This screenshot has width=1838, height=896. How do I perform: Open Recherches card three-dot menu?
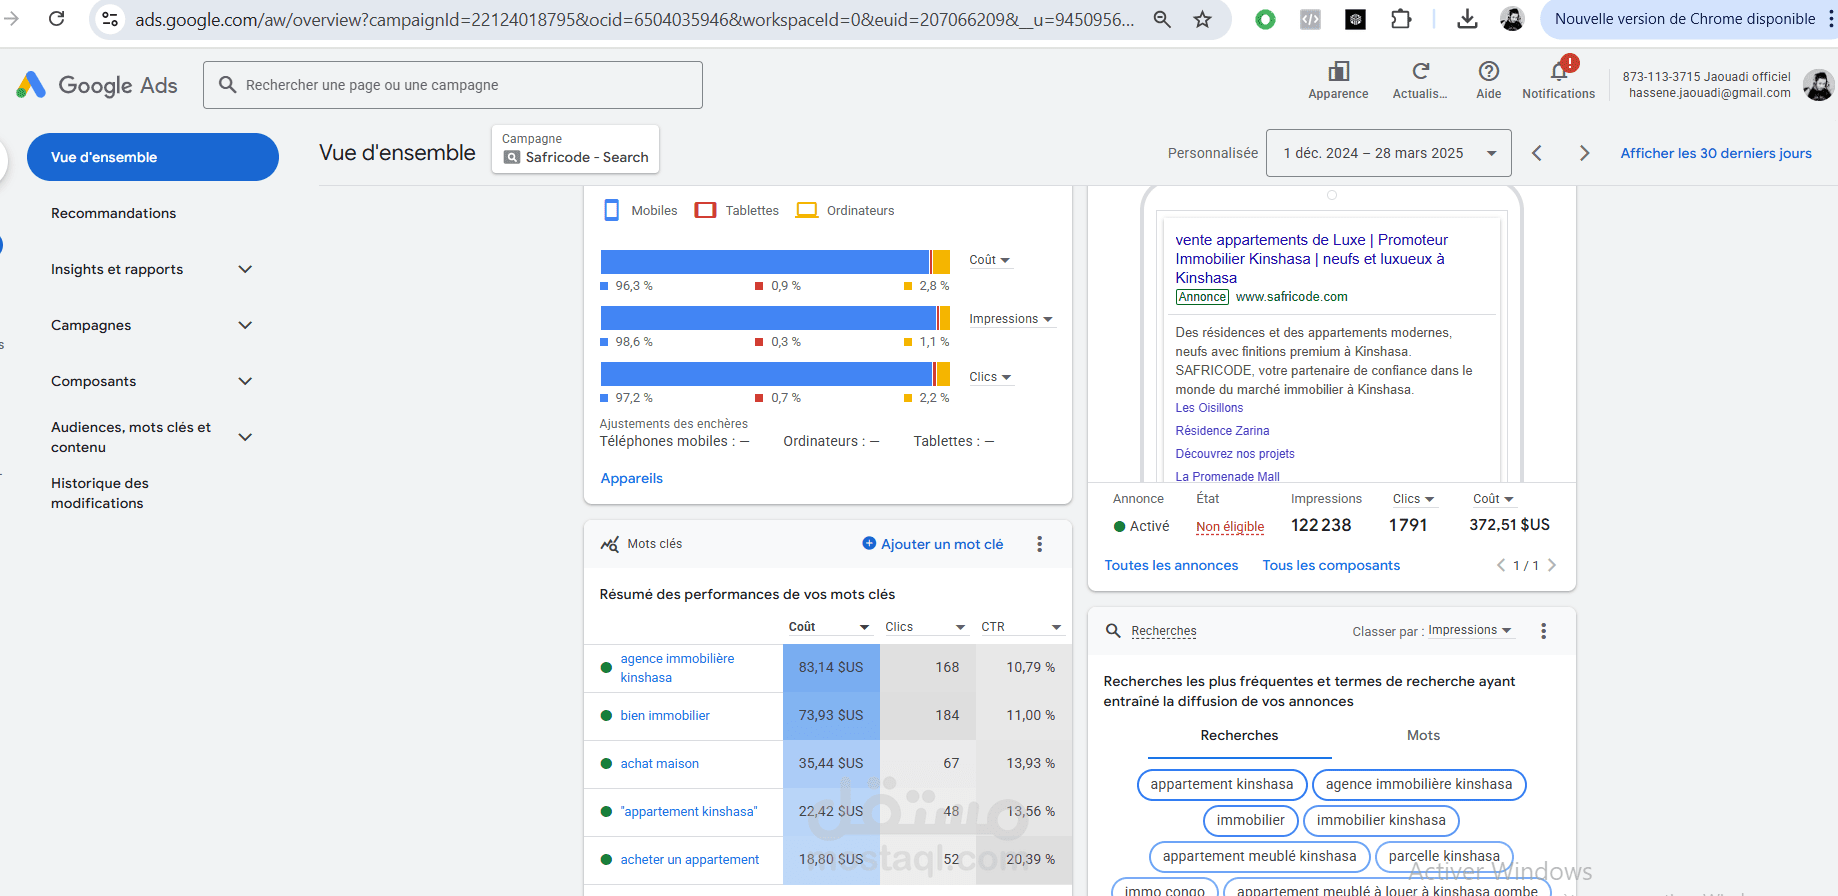tap(1544, 631)
